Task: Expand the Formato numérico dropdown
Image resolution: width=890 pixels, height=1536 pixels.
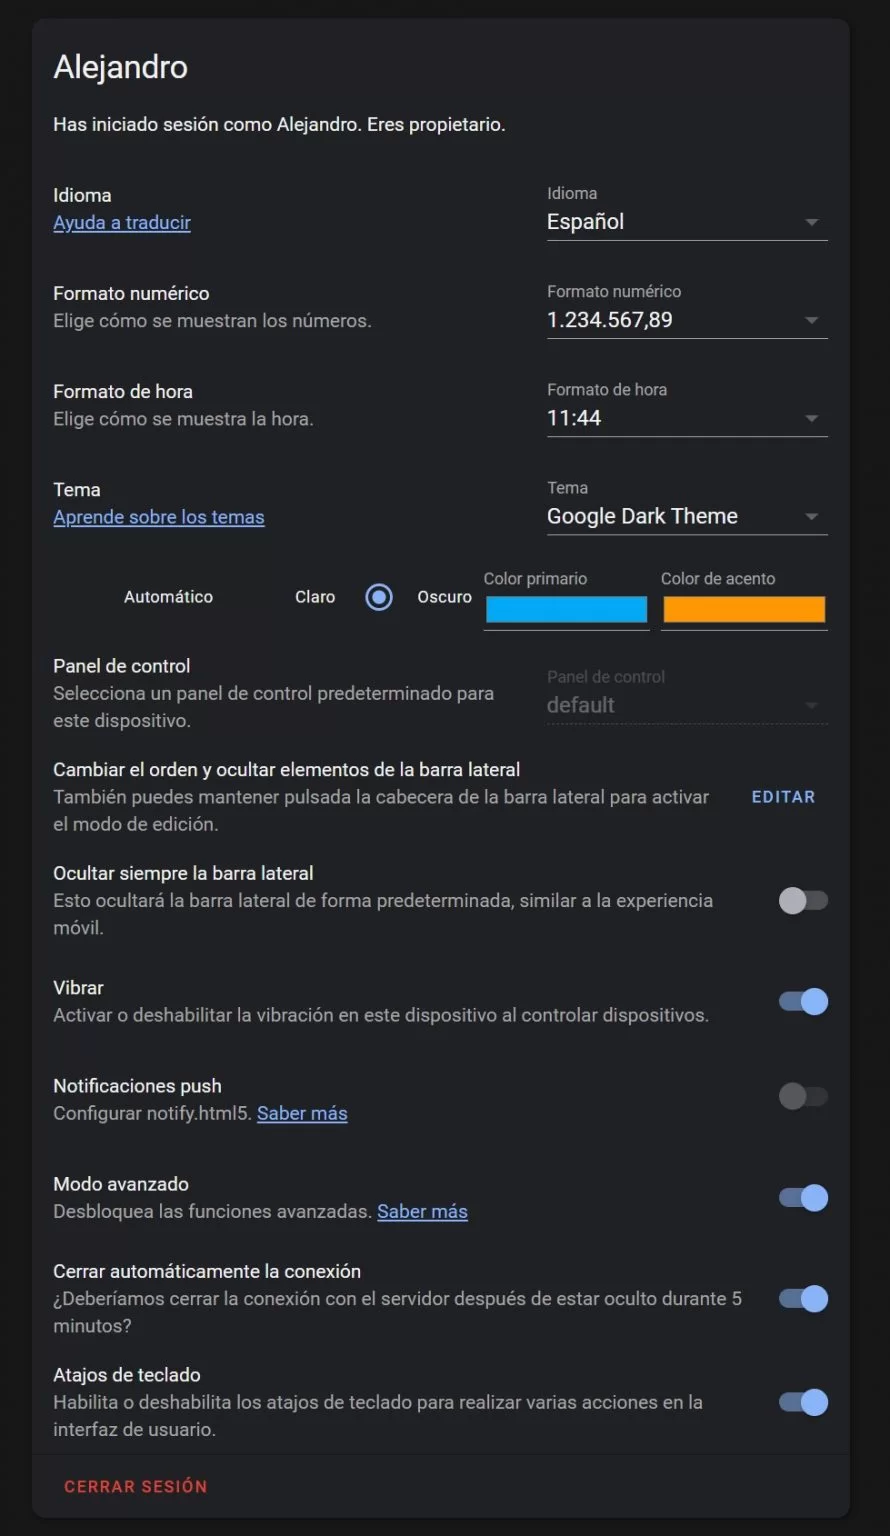Action: (686, 320)
